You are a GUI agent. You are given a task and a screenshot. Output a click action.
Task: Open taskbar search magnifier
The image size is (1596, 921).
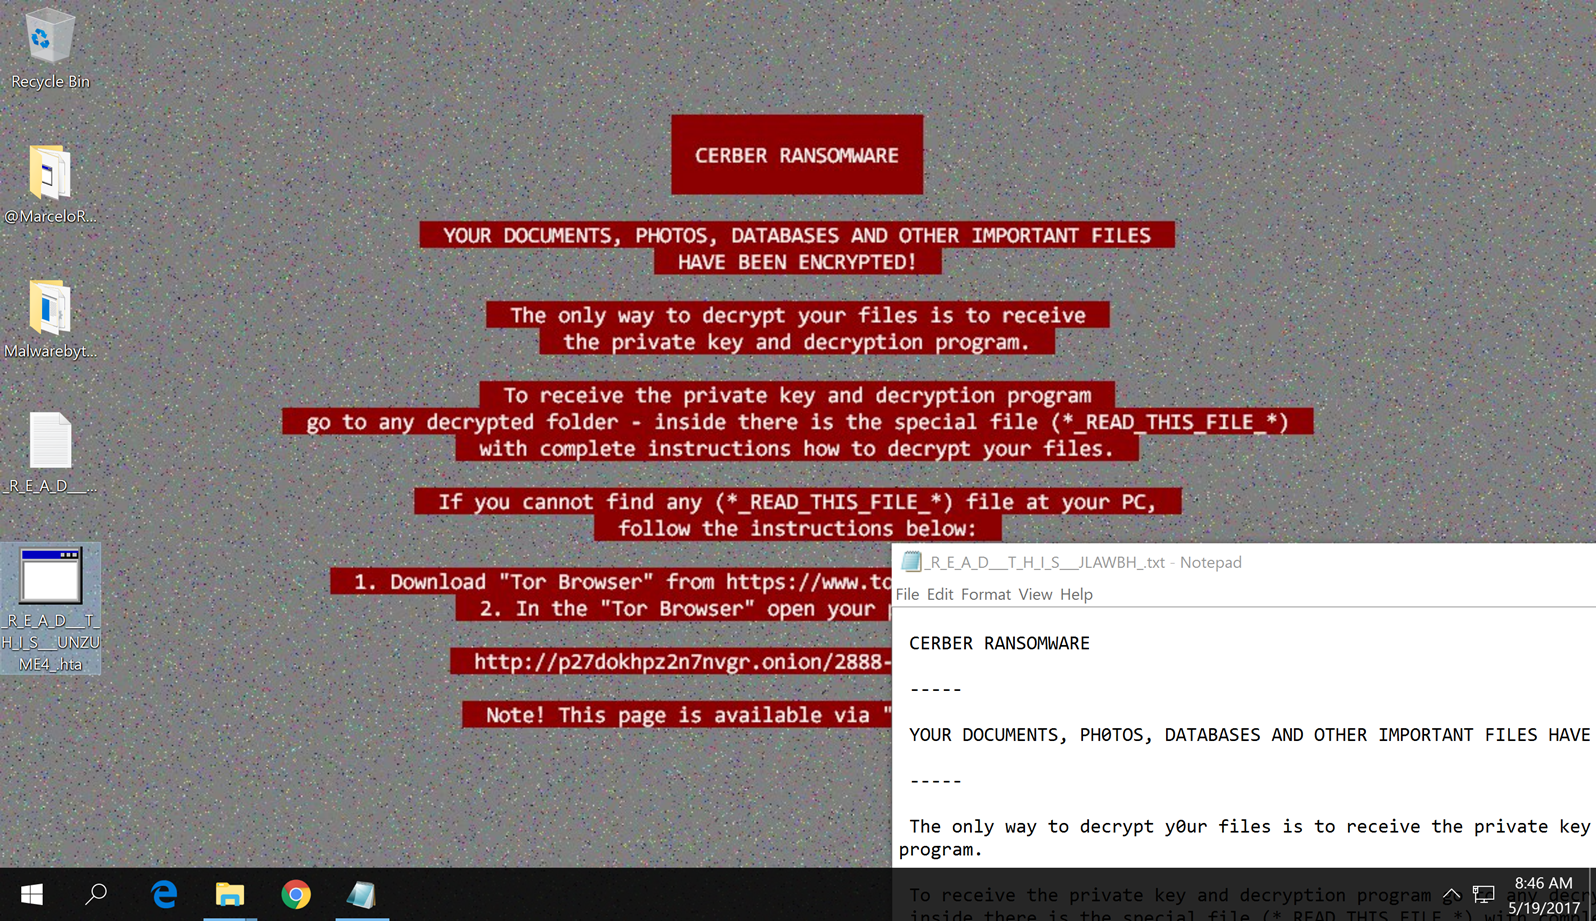point(96,894)
